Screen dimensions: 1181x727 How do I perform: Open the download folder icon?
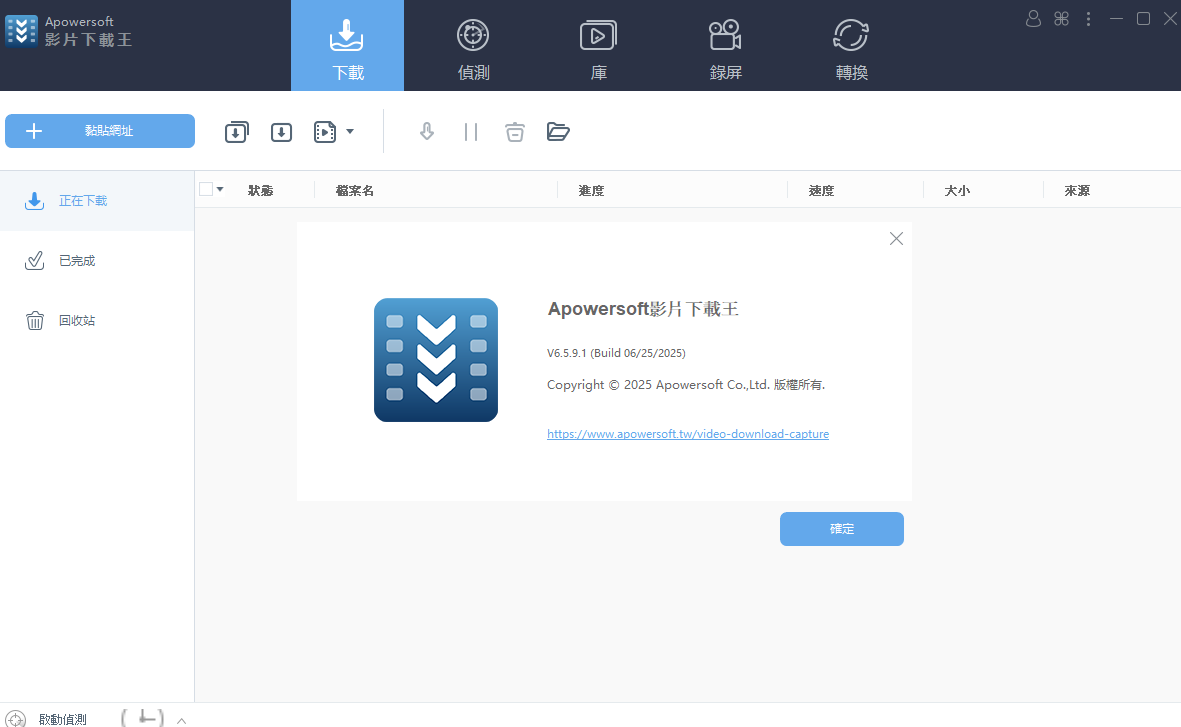pyautogui.click(x=558, y=132)
